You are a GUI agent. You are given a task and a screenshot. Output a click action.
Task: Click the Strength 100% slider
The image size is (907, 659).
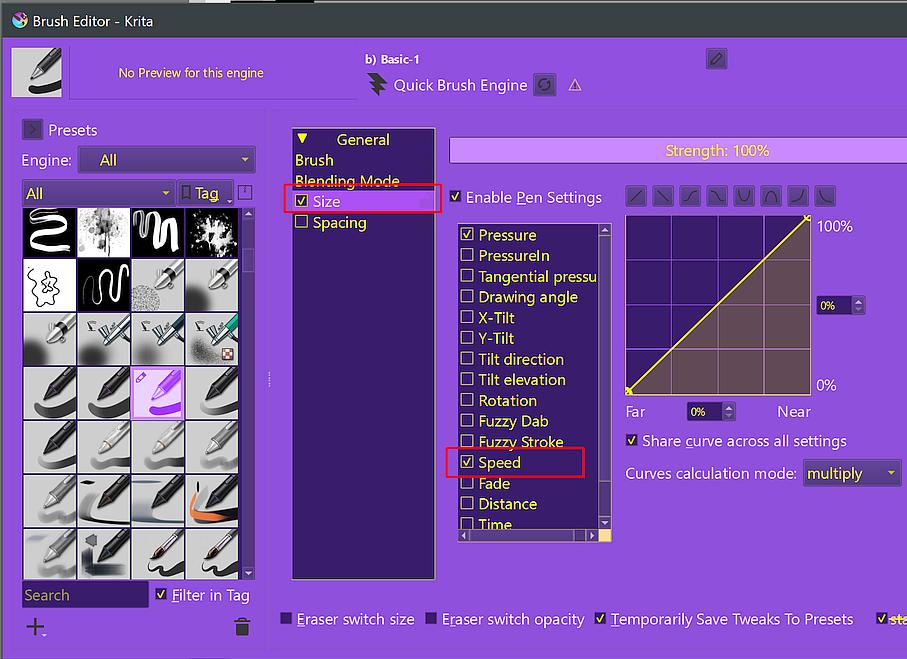click(x=716, y=151)
